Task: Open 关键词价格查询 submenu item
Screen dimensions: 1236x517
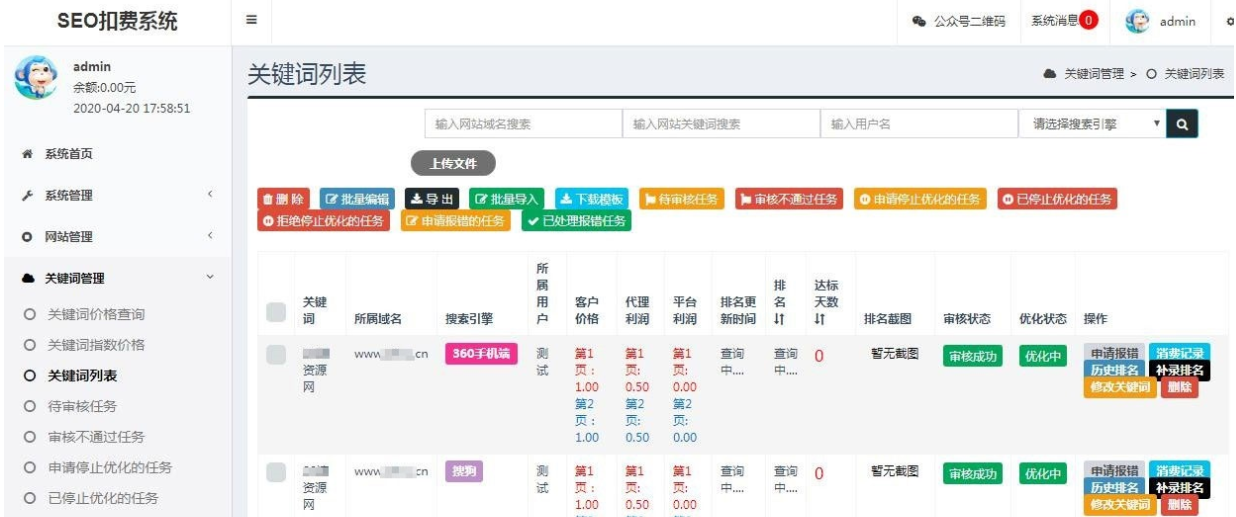Action: (x=96, y=314)
